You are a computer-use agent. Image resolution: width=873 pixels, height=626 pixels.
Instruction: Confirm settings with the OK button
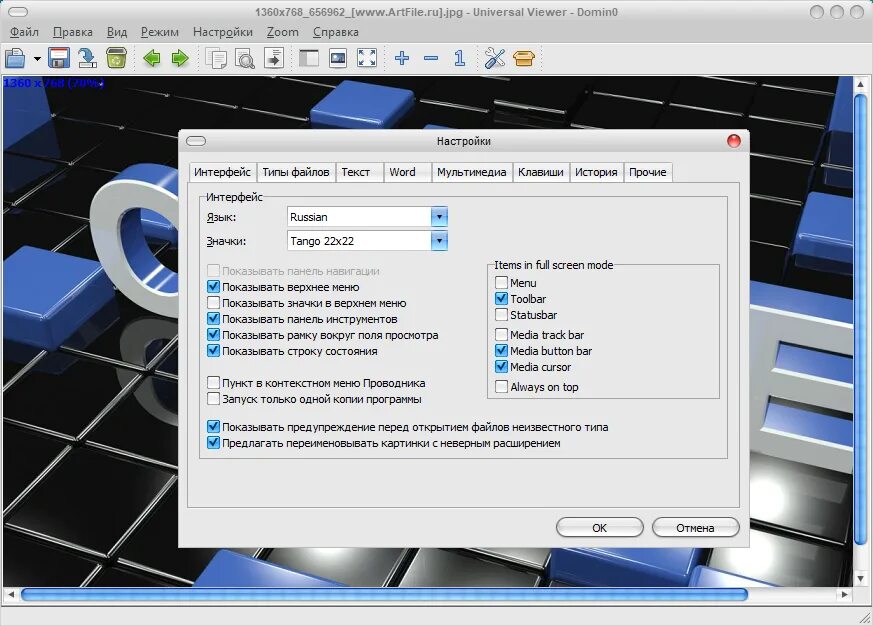(600, 528)
